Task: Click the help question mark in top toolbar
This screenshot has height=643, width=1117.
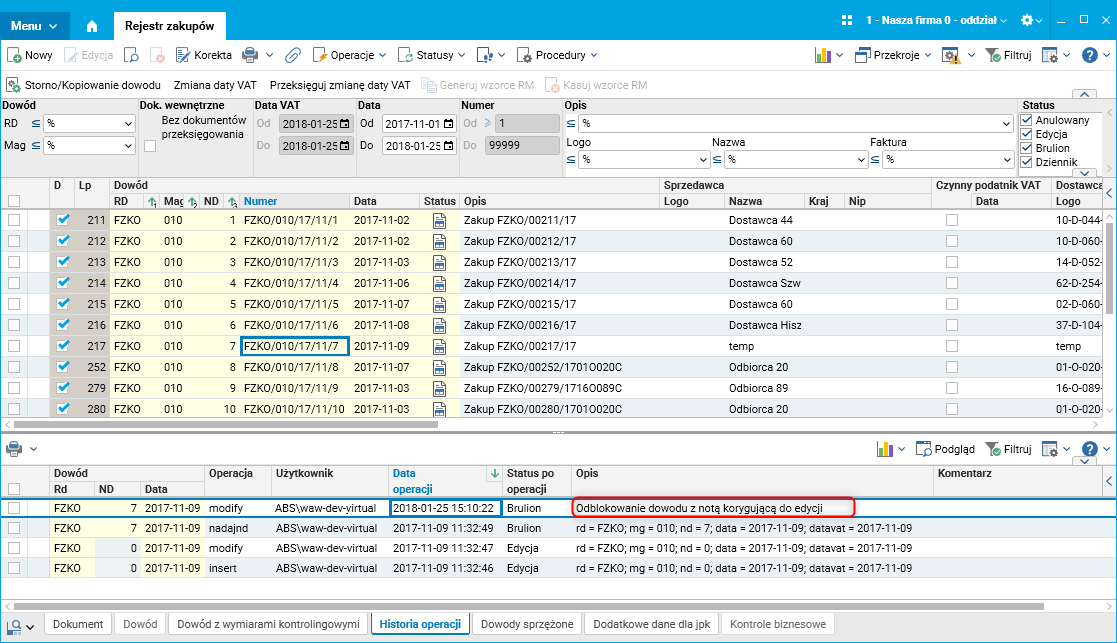Action: coord(1088,55)
